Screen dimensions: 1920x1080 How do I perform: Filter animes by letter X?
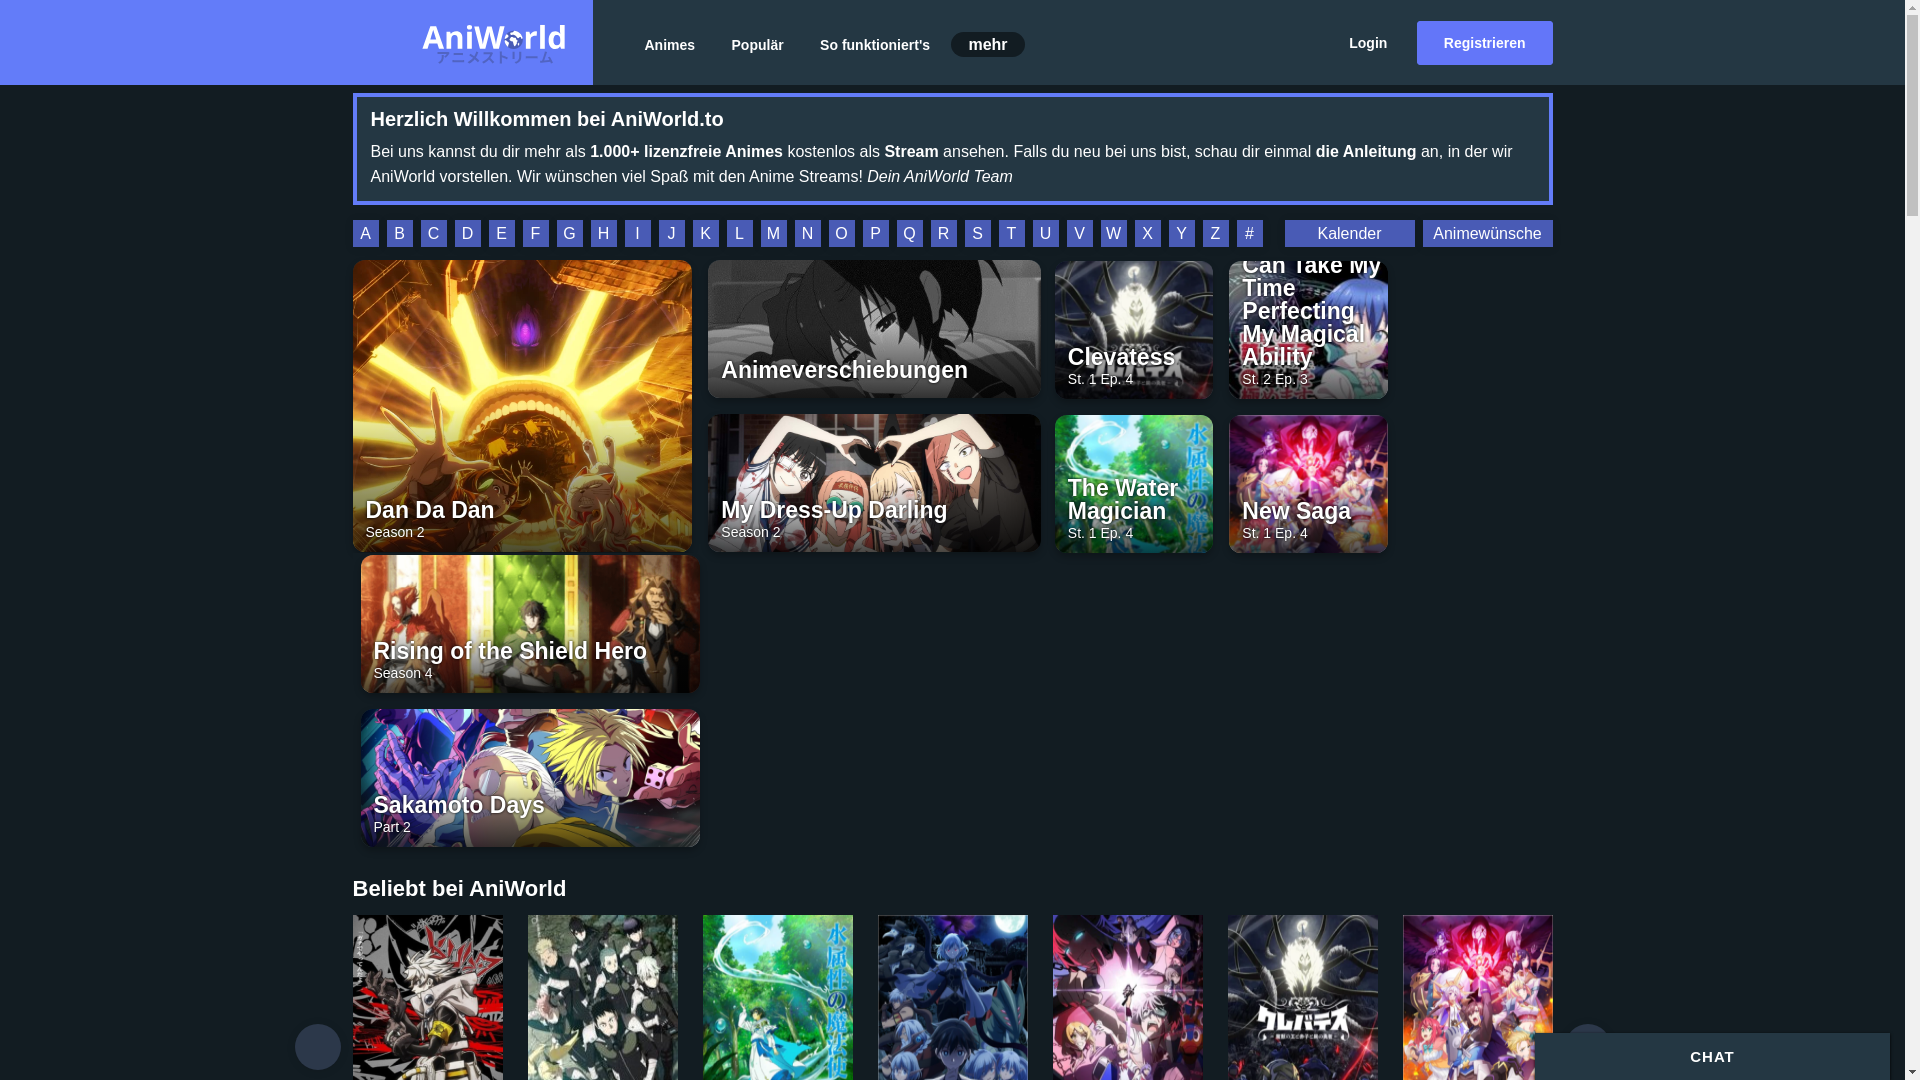tap(1147, 234)
